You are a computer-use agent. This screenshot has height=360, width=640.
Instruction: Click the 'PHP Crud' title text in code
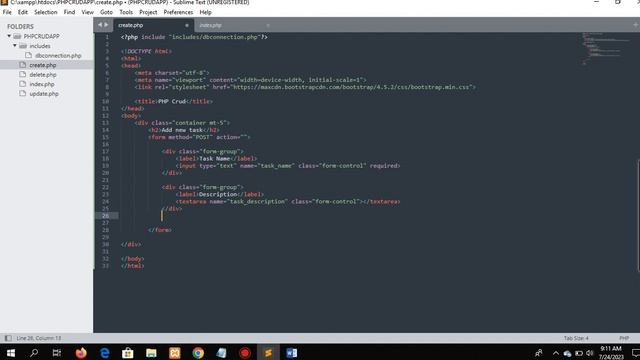tap(171, 101)
